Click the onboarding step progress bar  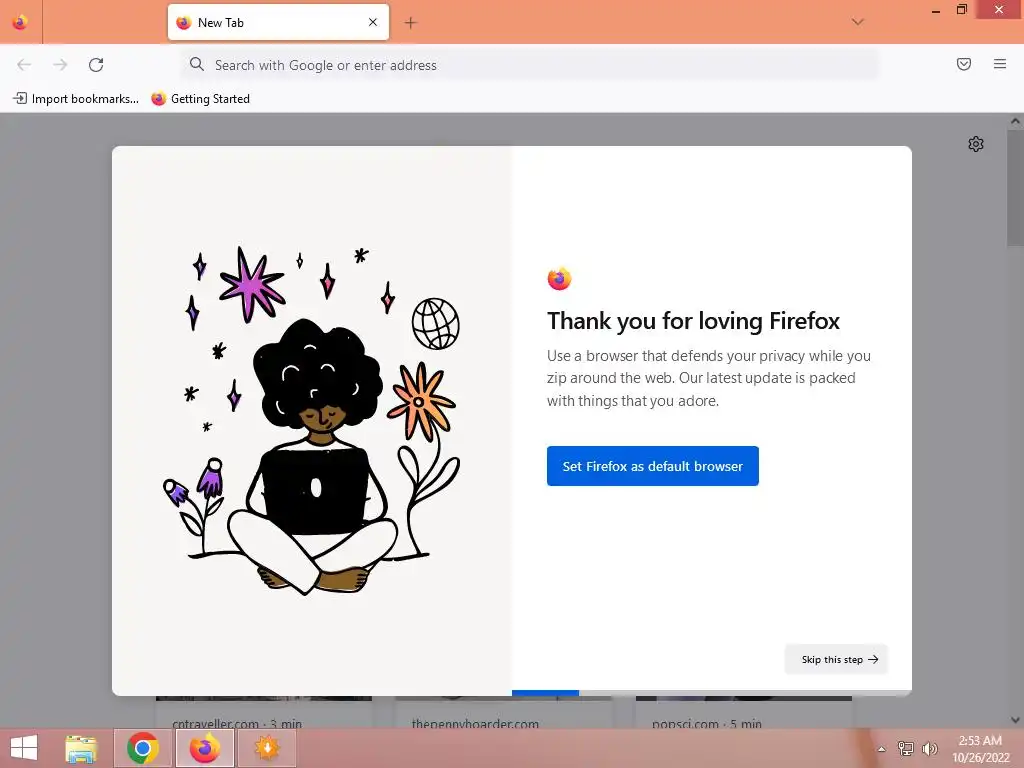711,693
